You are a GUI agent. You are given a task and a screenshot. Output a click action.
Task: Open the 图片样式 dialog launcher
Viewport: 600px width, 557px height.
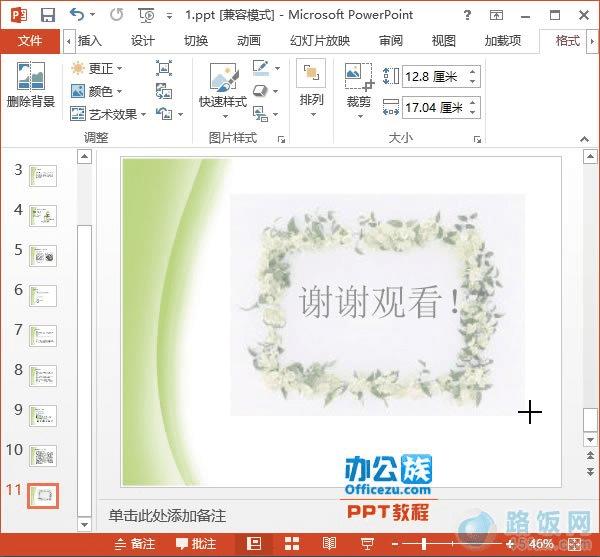pos(282,139)
